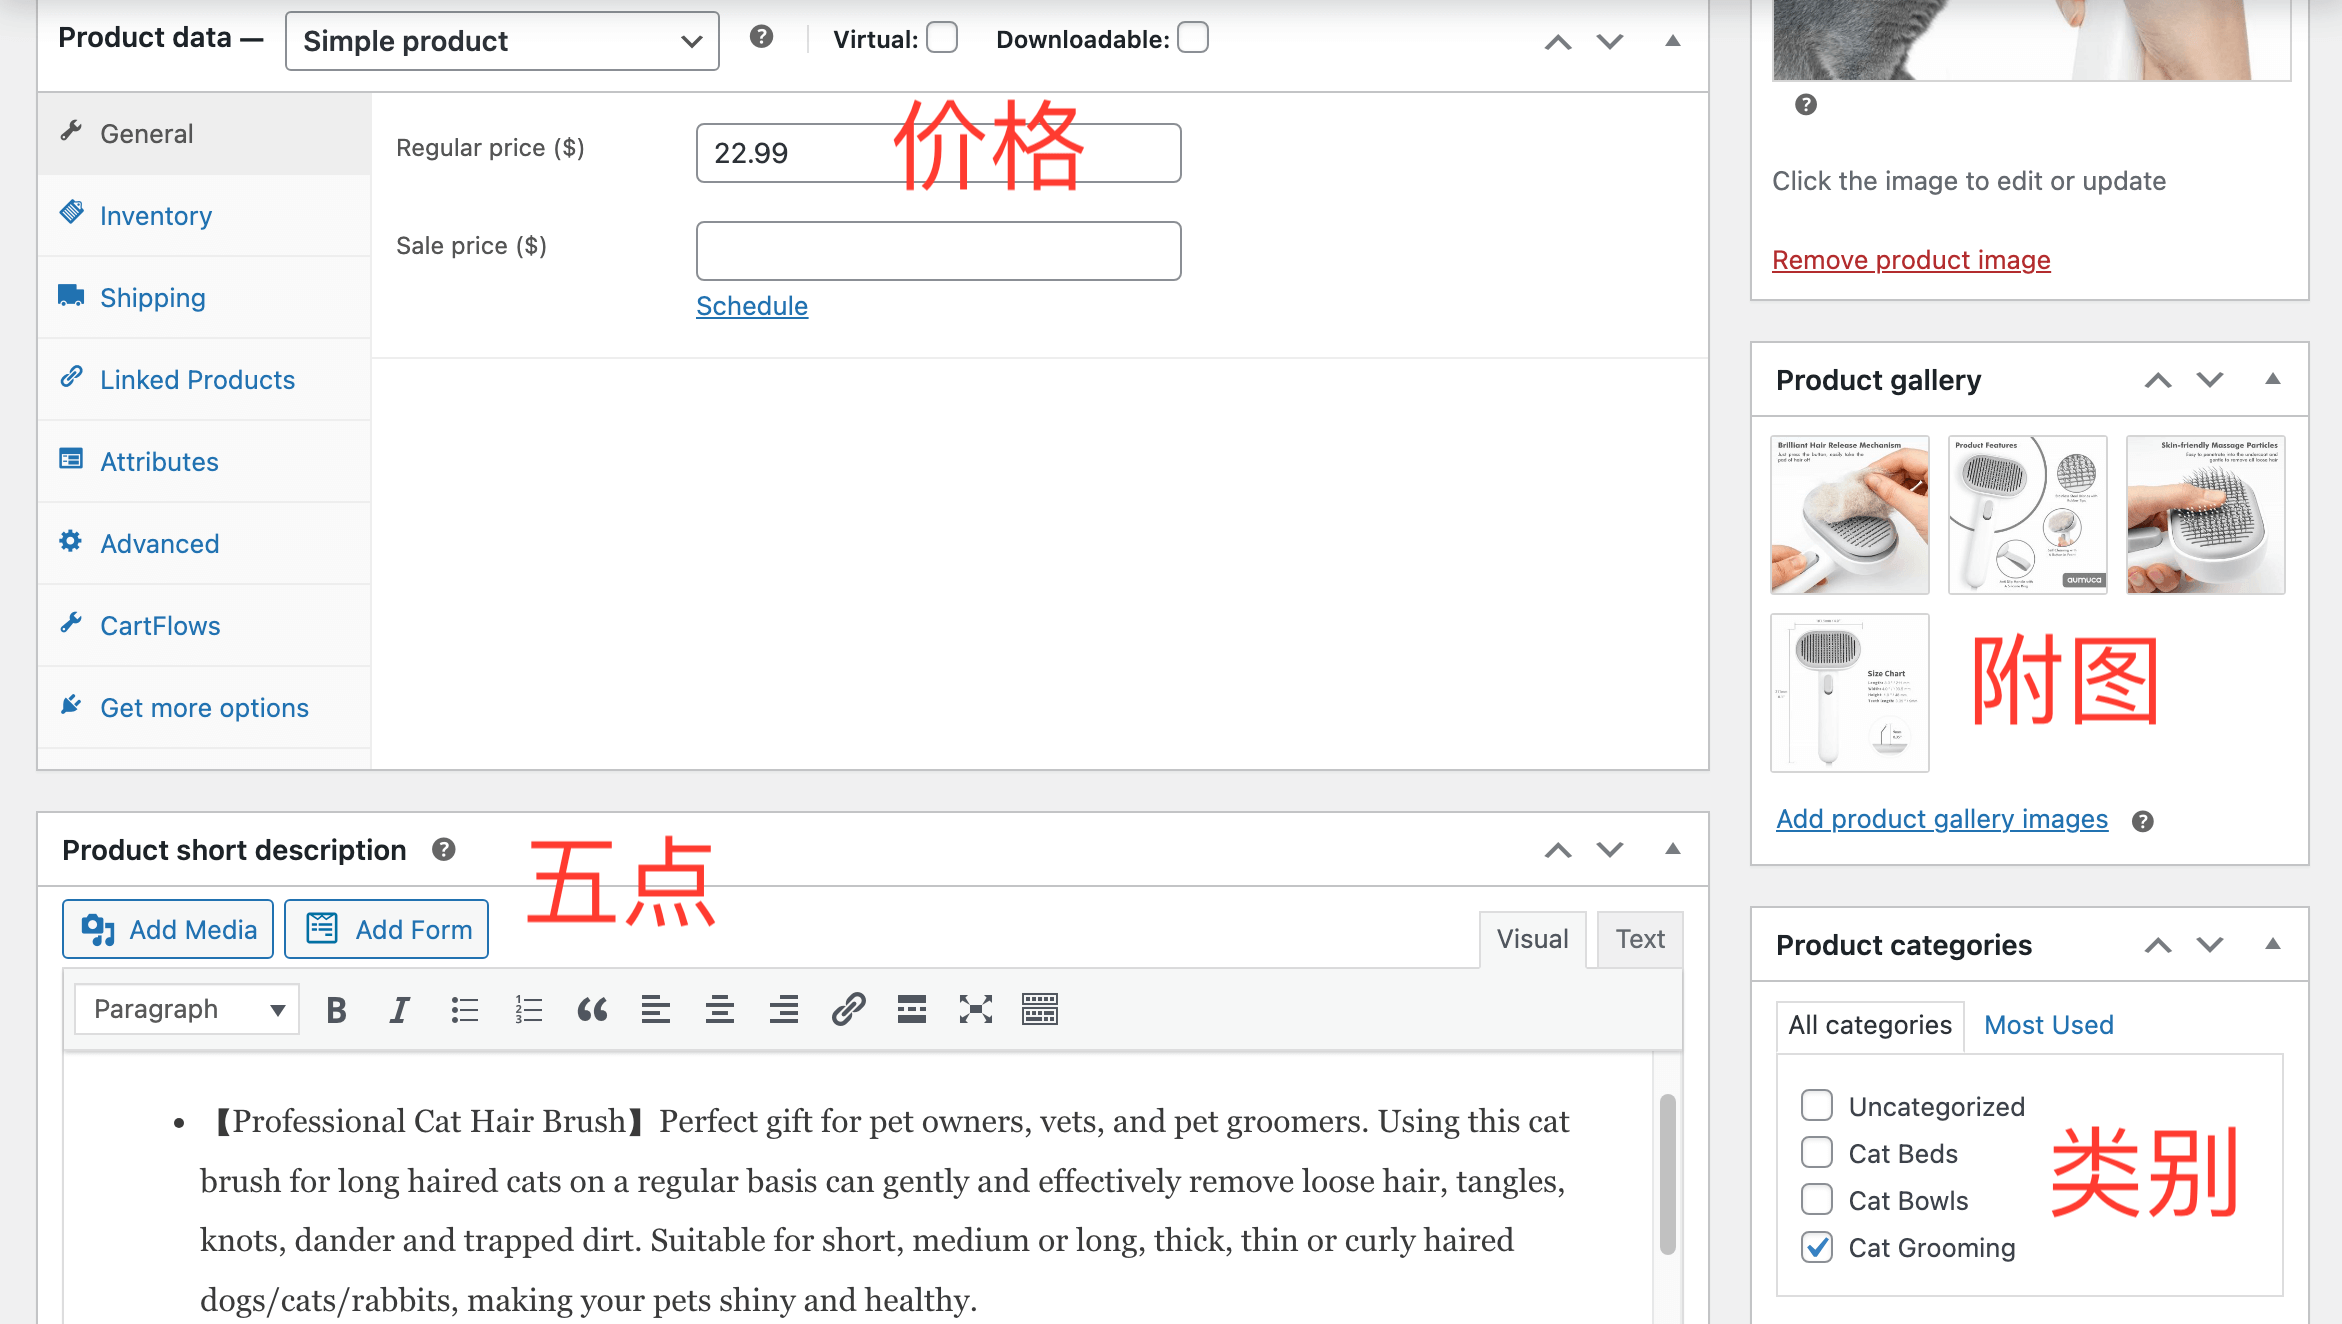Click the Add Form button
Image resolution: width=2342 pixels, height=1324 pixels.
point(386,929)
